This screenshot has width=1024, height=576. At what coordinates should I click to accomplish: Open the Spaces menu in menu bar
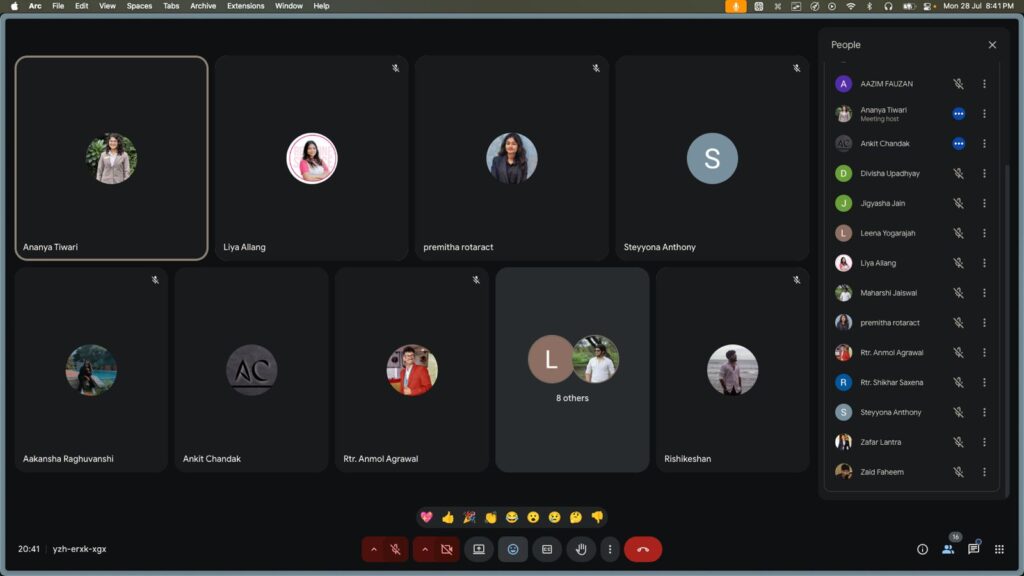click(x=139, y=6)
